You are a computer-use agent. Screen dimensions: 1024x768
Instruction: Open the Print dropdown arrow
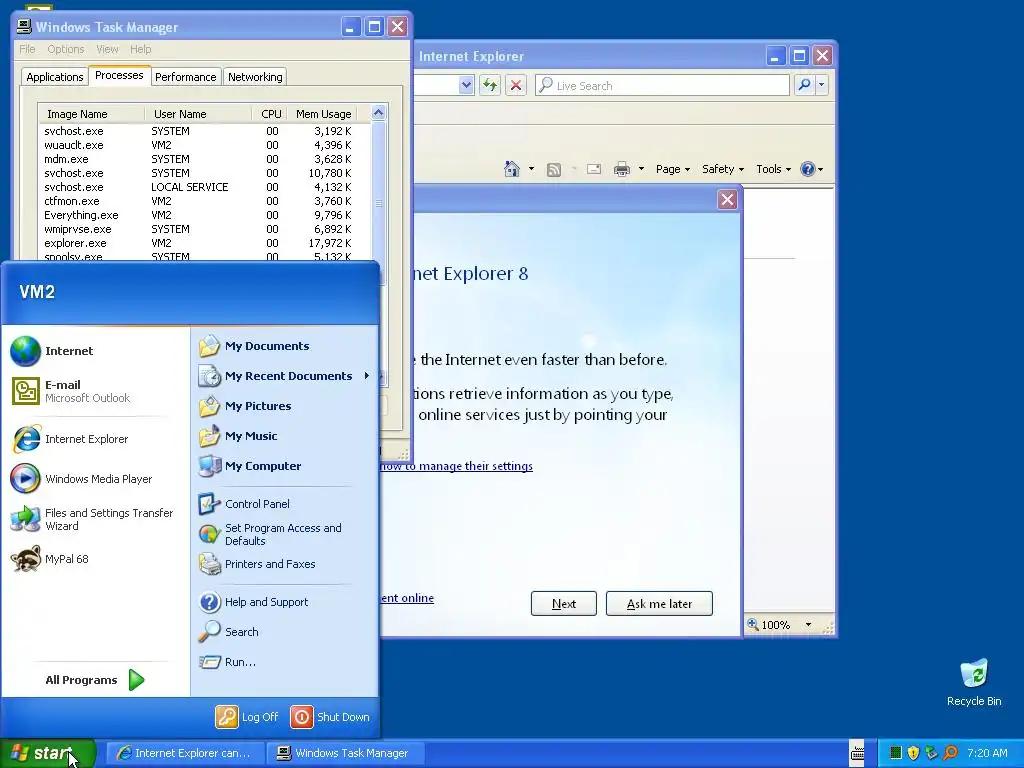tap(641, 169)
